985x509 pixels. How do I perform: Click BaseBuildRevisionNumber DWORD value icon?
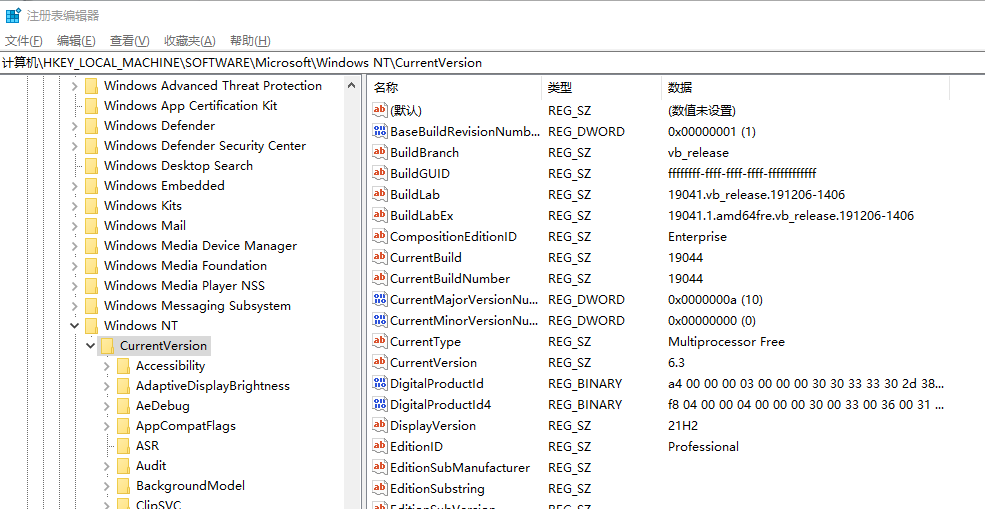coord(380,131)
